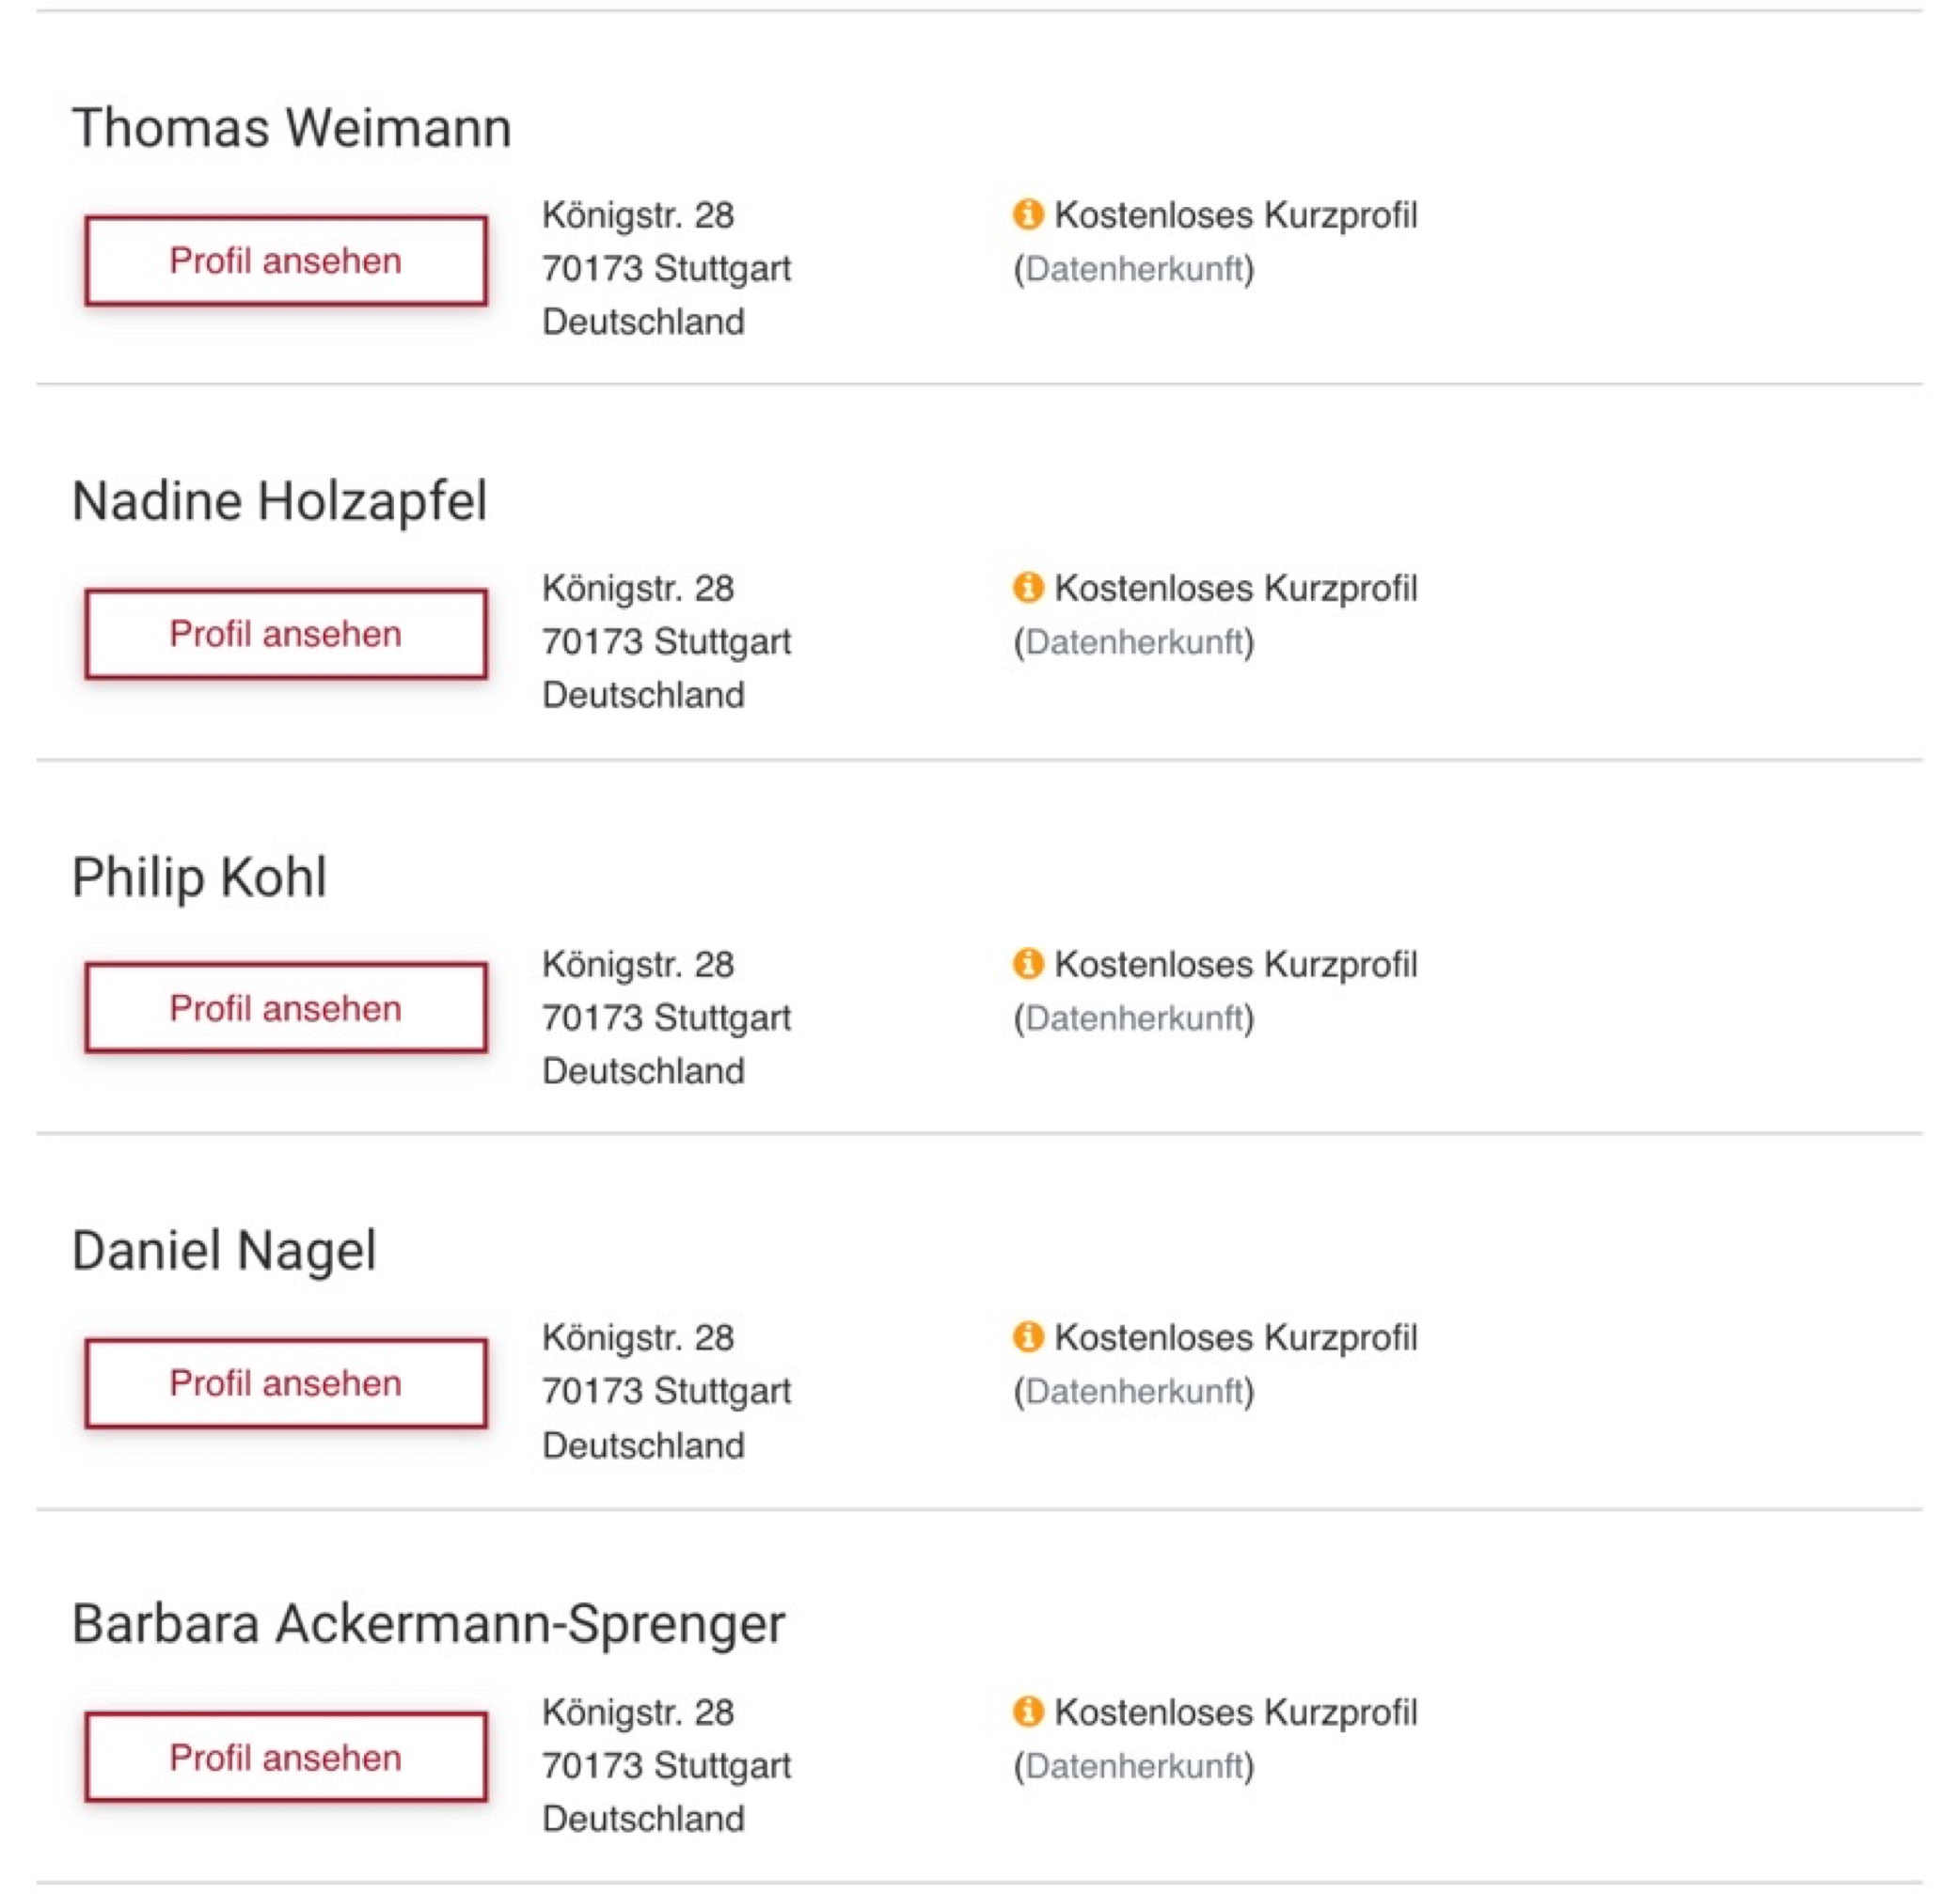Image resolution: width=1960 pixels, height=1894 pixels.
Task: Follow Datenherkunft link under Nadine Holzapfel
Action: coord(1134,642)
